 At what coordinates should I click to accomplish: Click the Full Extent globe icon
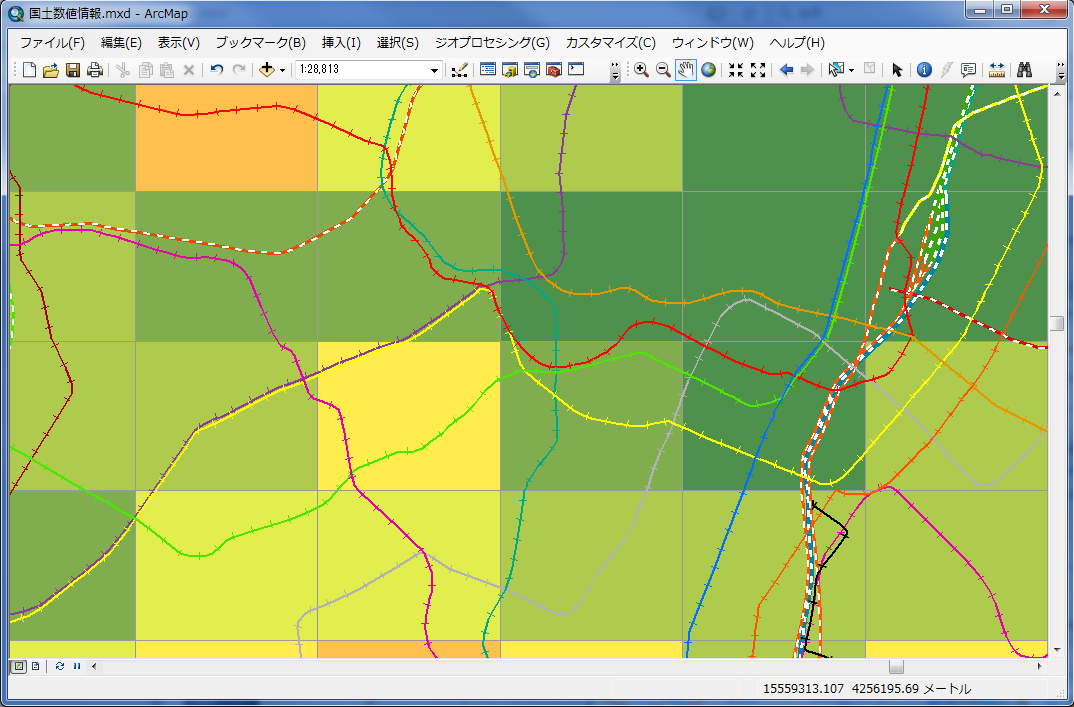(708, 70)
